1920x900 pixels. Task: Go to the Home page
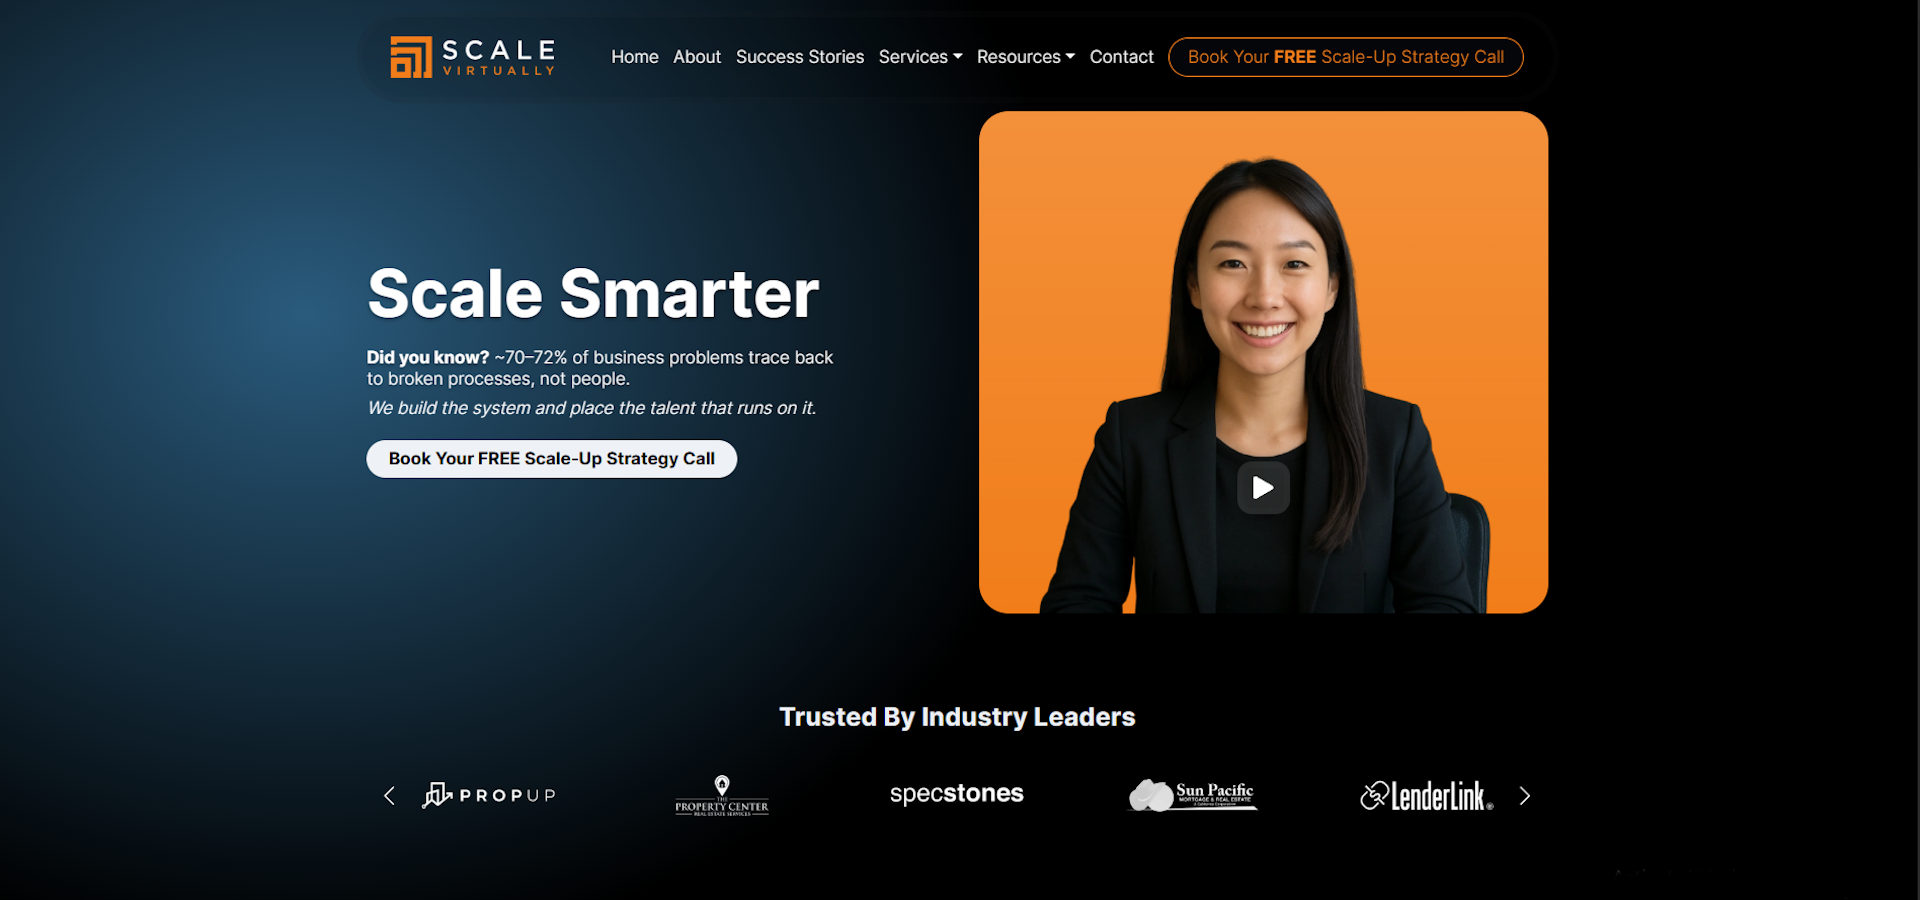(x=635, y=57)
